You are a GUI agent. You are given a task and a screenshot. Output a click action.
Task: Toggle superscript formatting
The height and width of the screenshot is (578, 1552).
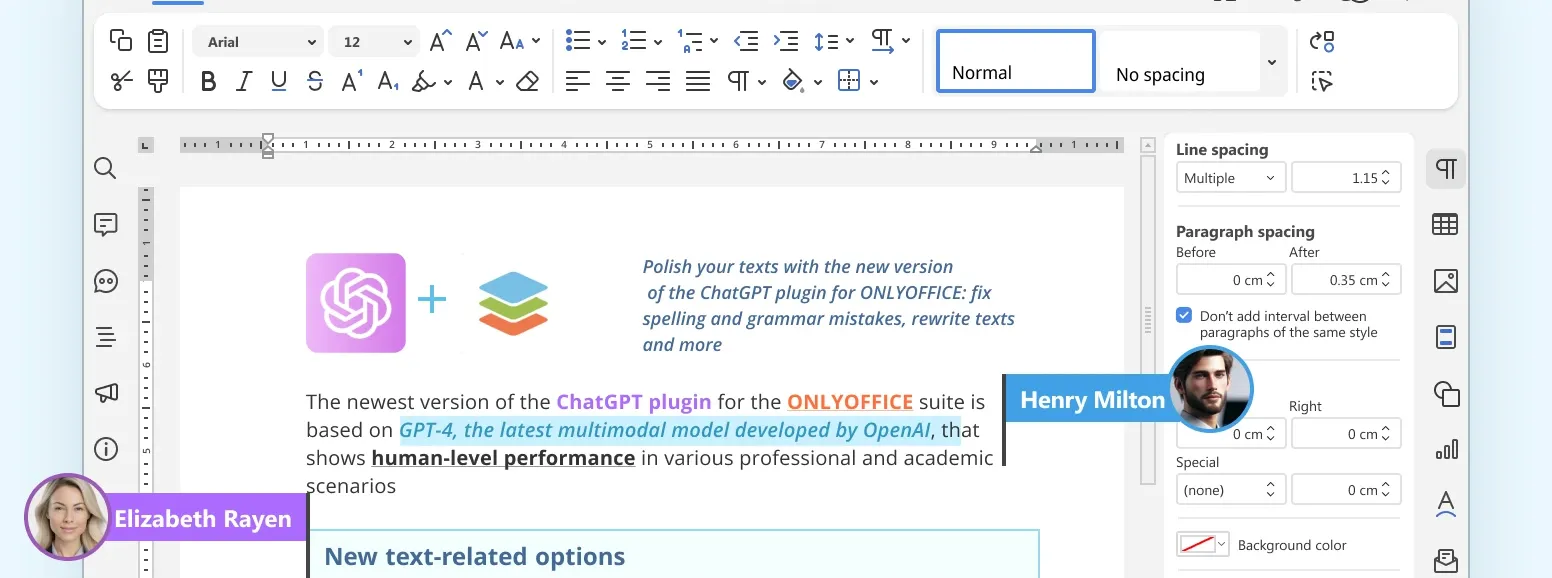pyautogui.click(x=351, y=82)
